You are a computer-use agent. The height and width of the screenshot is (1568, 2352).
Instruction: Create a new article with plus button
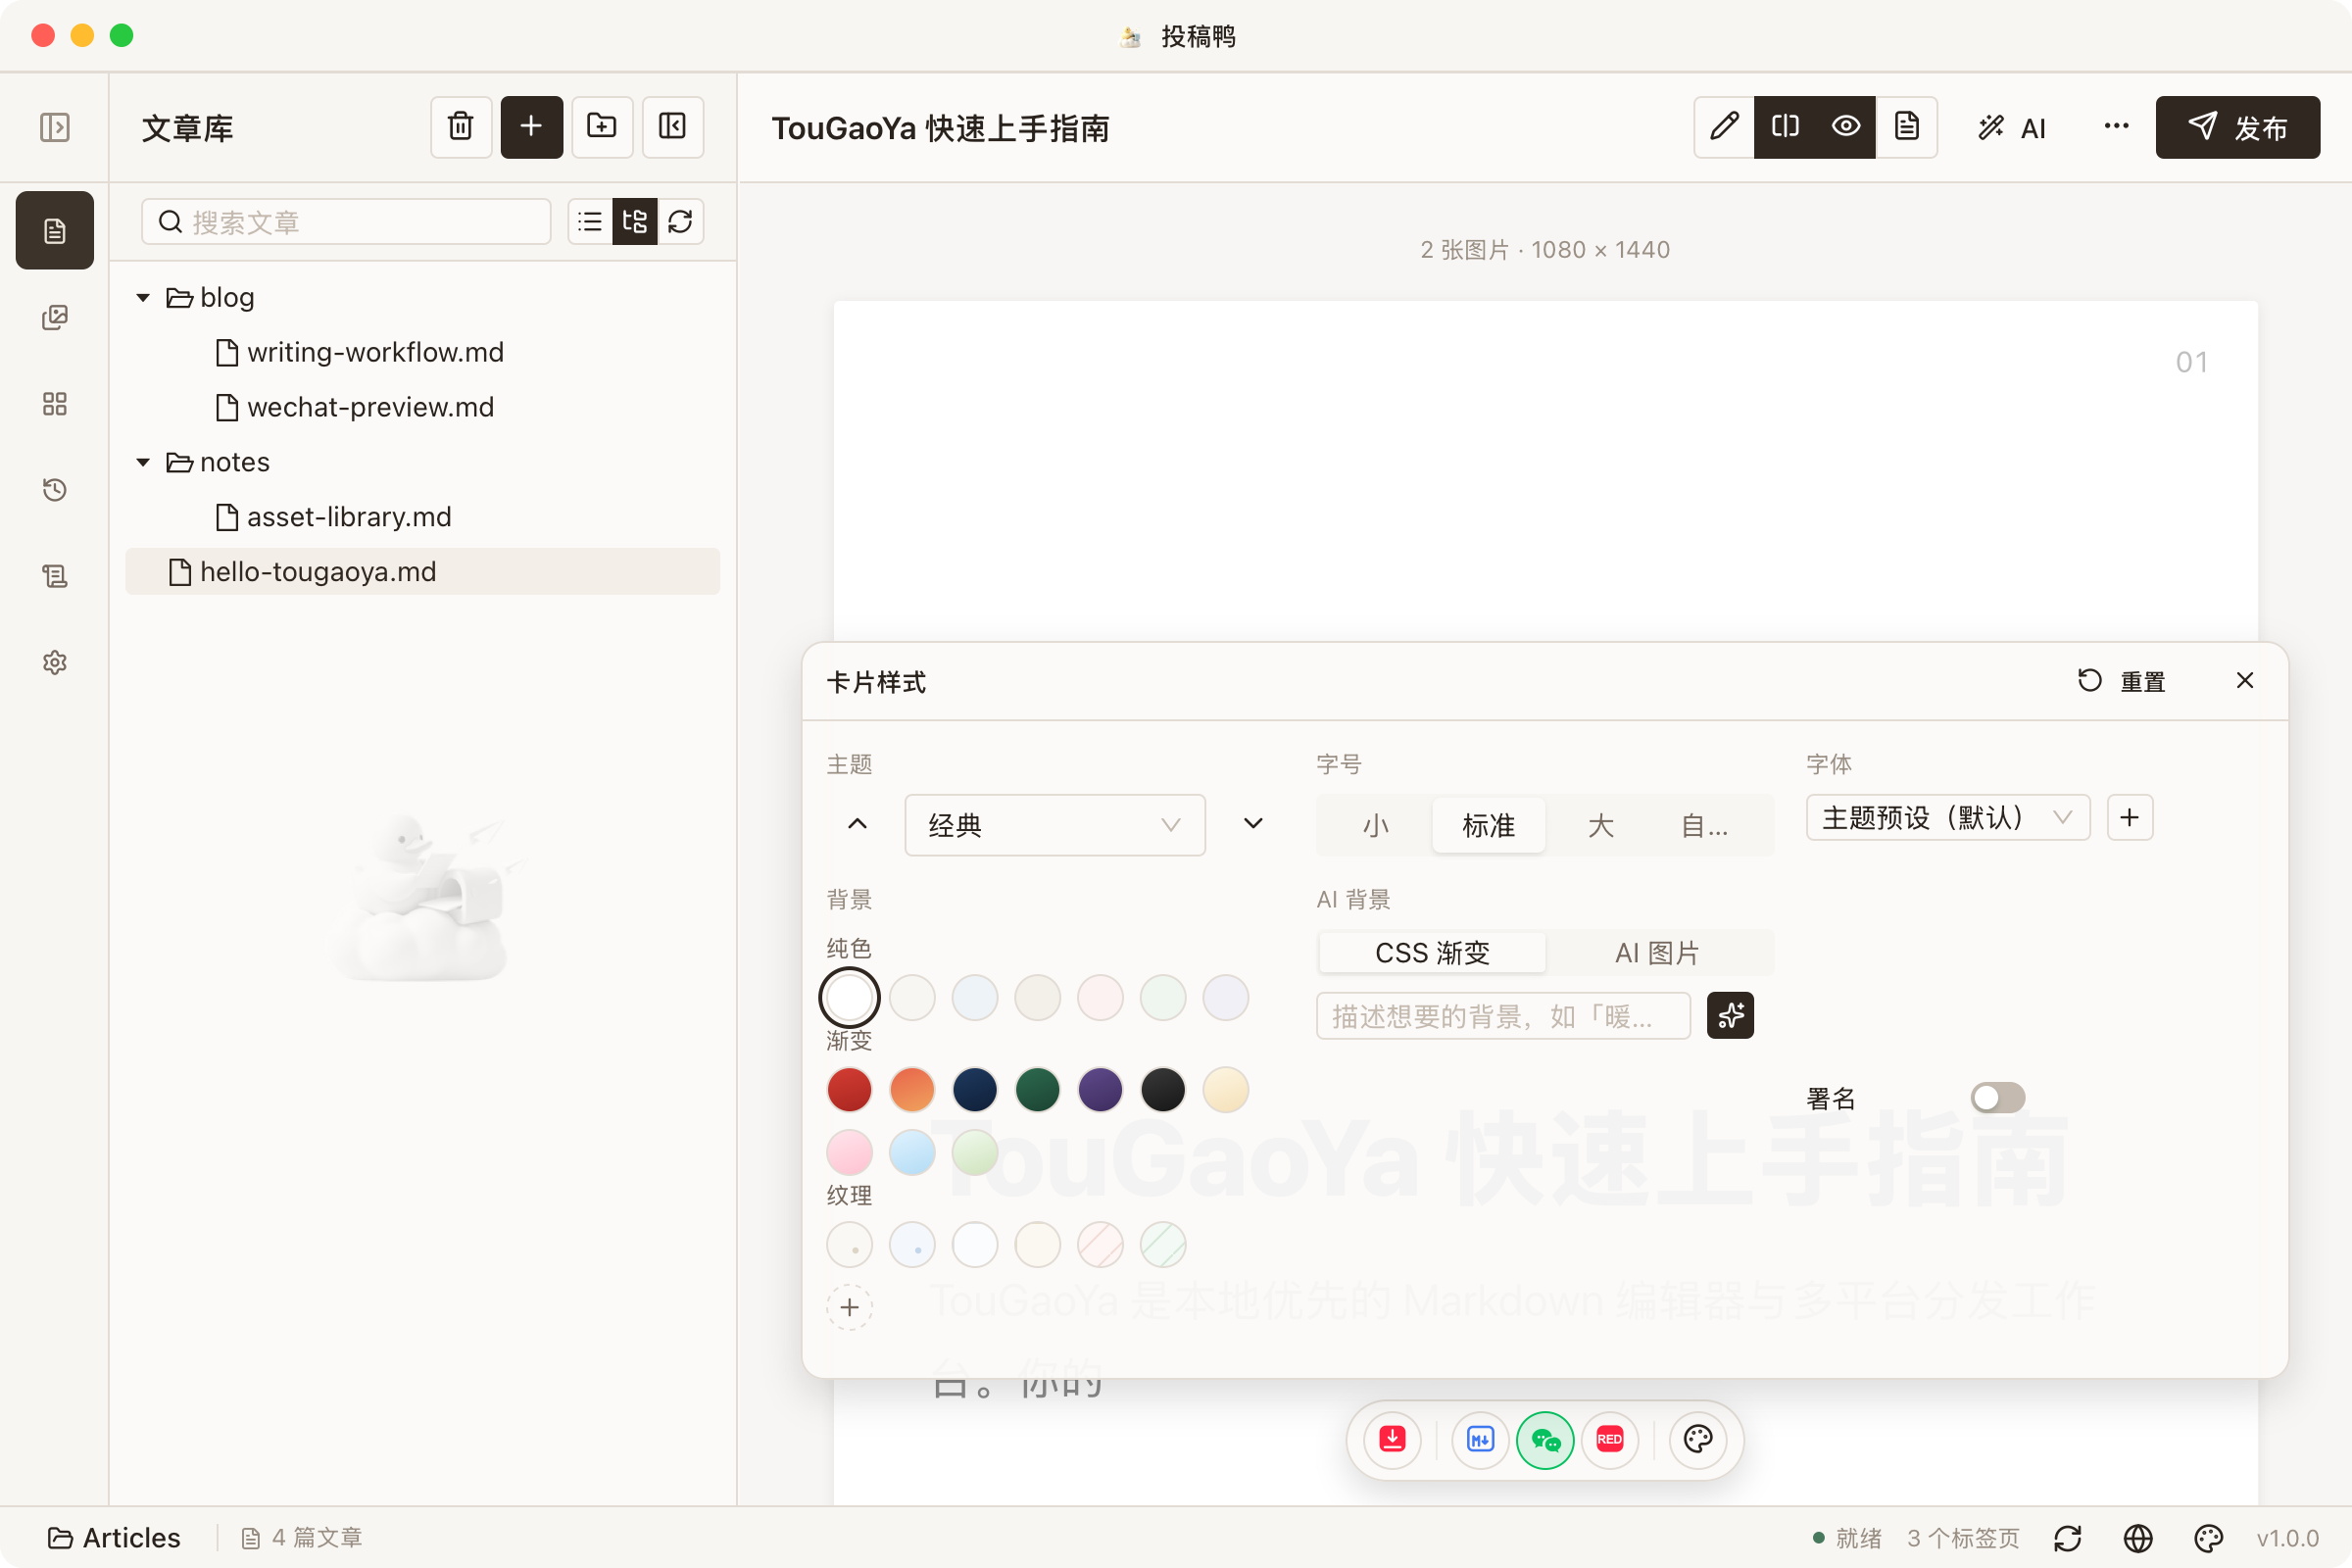pyautogui.click(x=531, y=127)
